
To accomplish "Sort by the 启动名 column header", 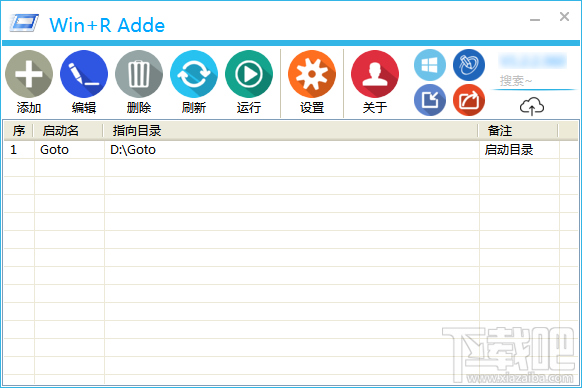I will pos(68,131).
